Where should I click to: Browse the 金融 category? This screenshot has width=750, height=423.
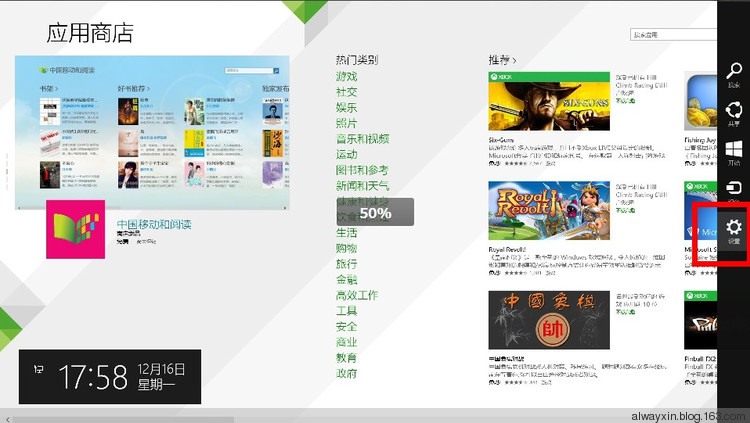coord(346,279)
